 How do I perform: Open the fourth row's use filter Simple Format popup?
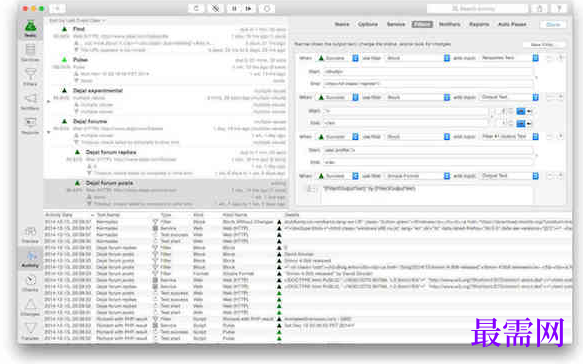(x=418, y=175)
